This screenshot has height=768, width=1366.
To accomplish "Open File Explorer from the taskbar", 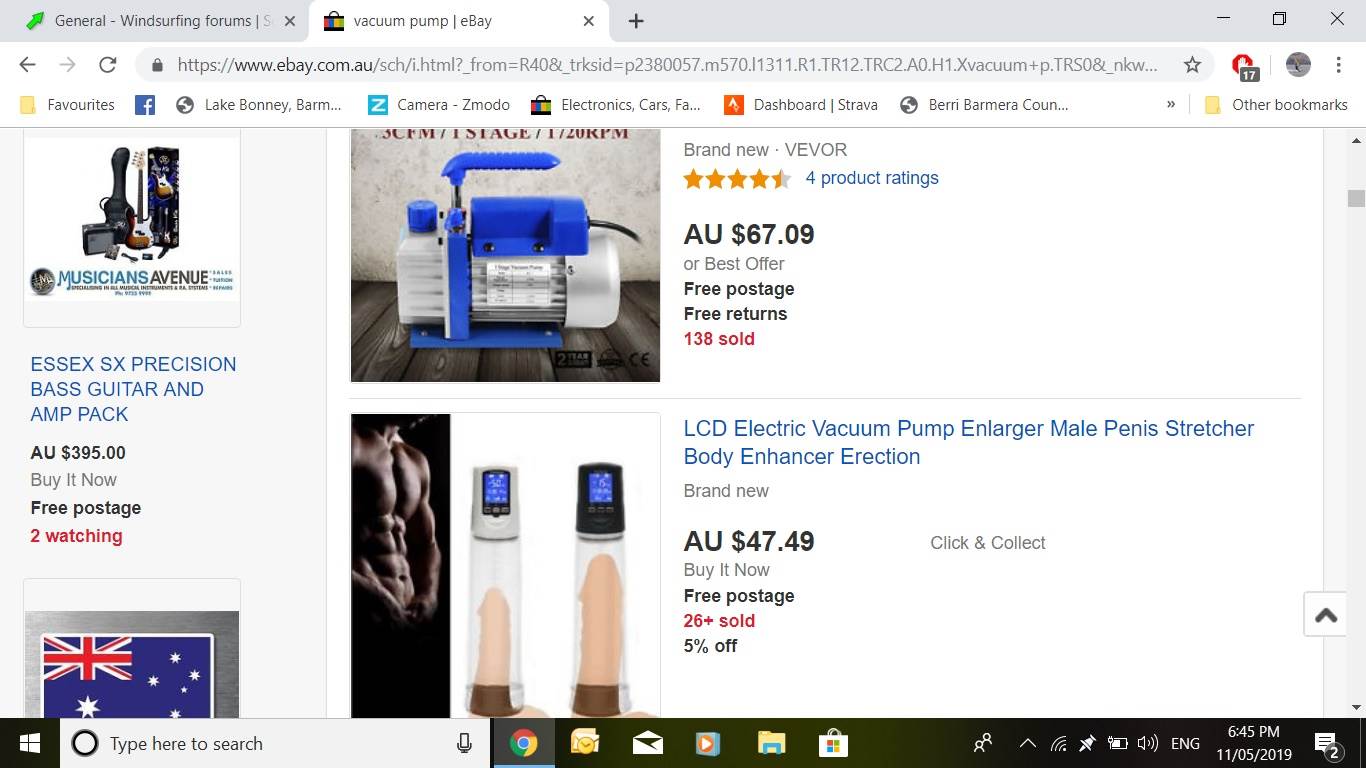I will [x=771, y=743].
